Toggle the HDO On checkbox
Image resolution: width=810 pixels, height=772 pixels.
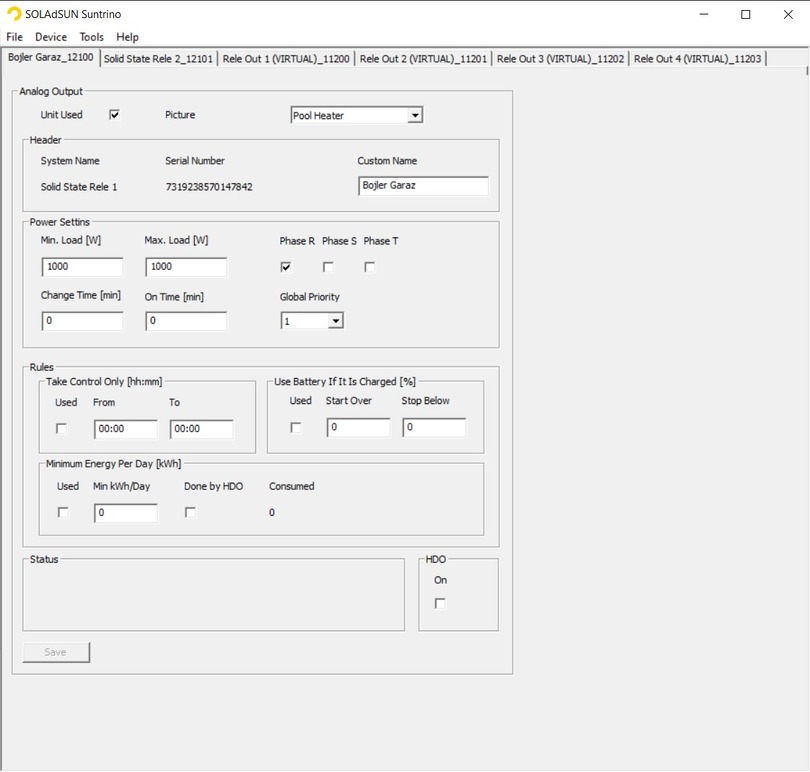pos(440,604)
